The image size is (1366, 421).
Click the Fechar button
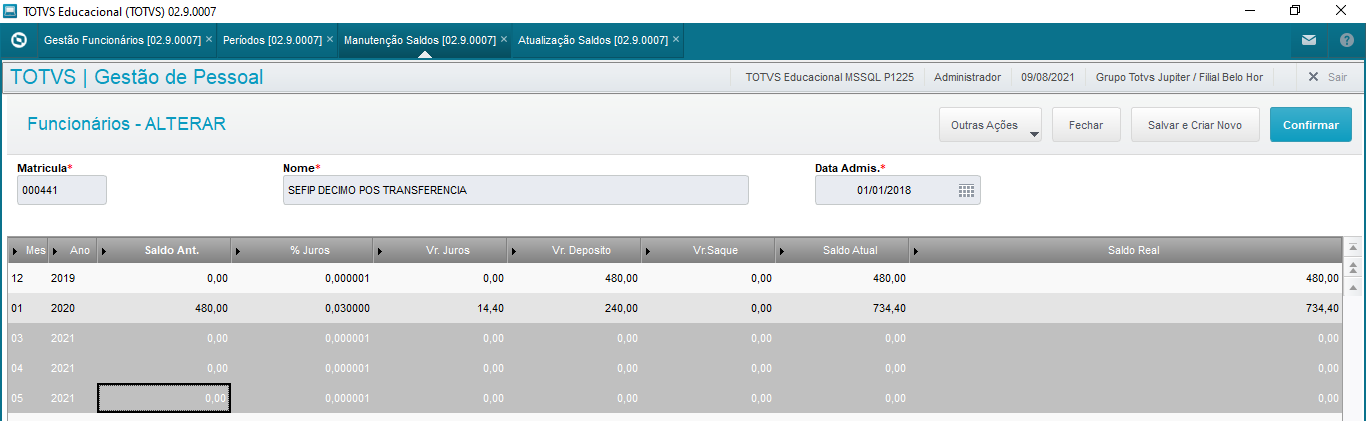click(x=1086, y=125)
